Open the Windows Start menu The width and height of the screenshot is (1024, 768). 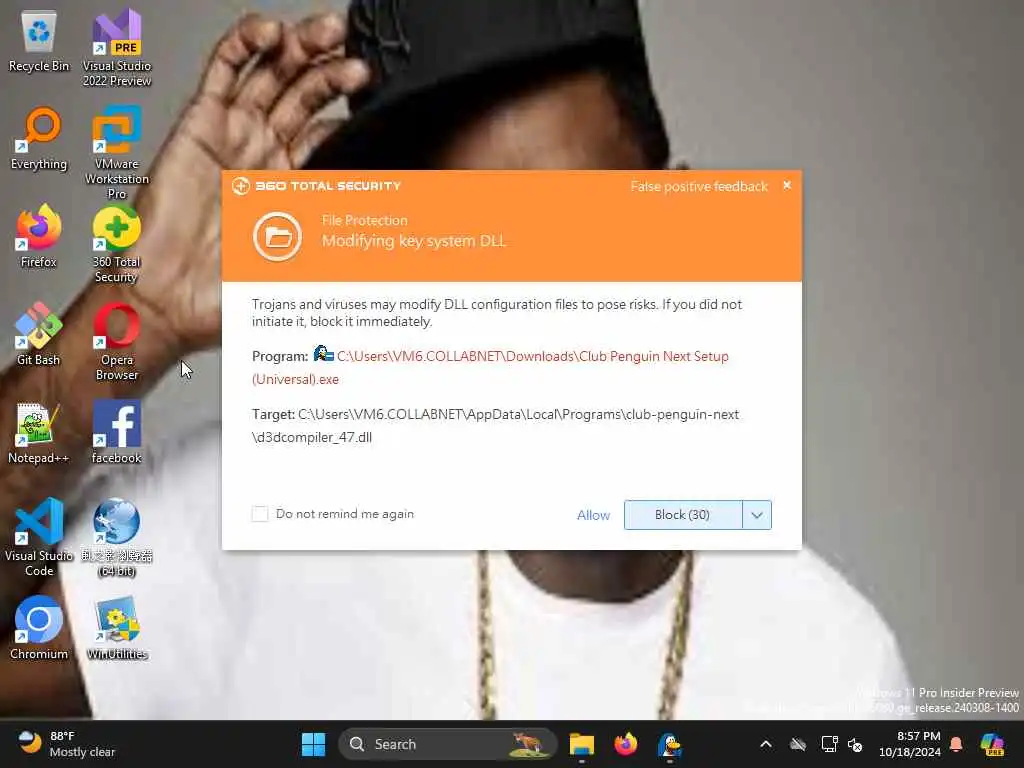click(x=313, y=744)
